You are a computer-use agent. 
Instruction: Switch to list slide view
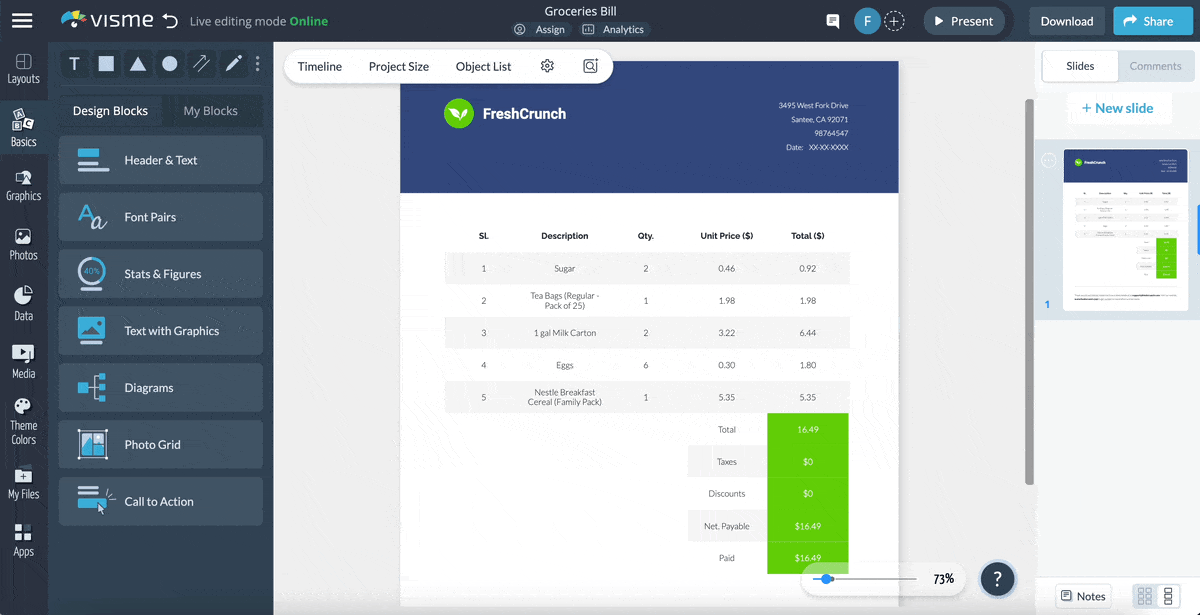coord(1168,596)
